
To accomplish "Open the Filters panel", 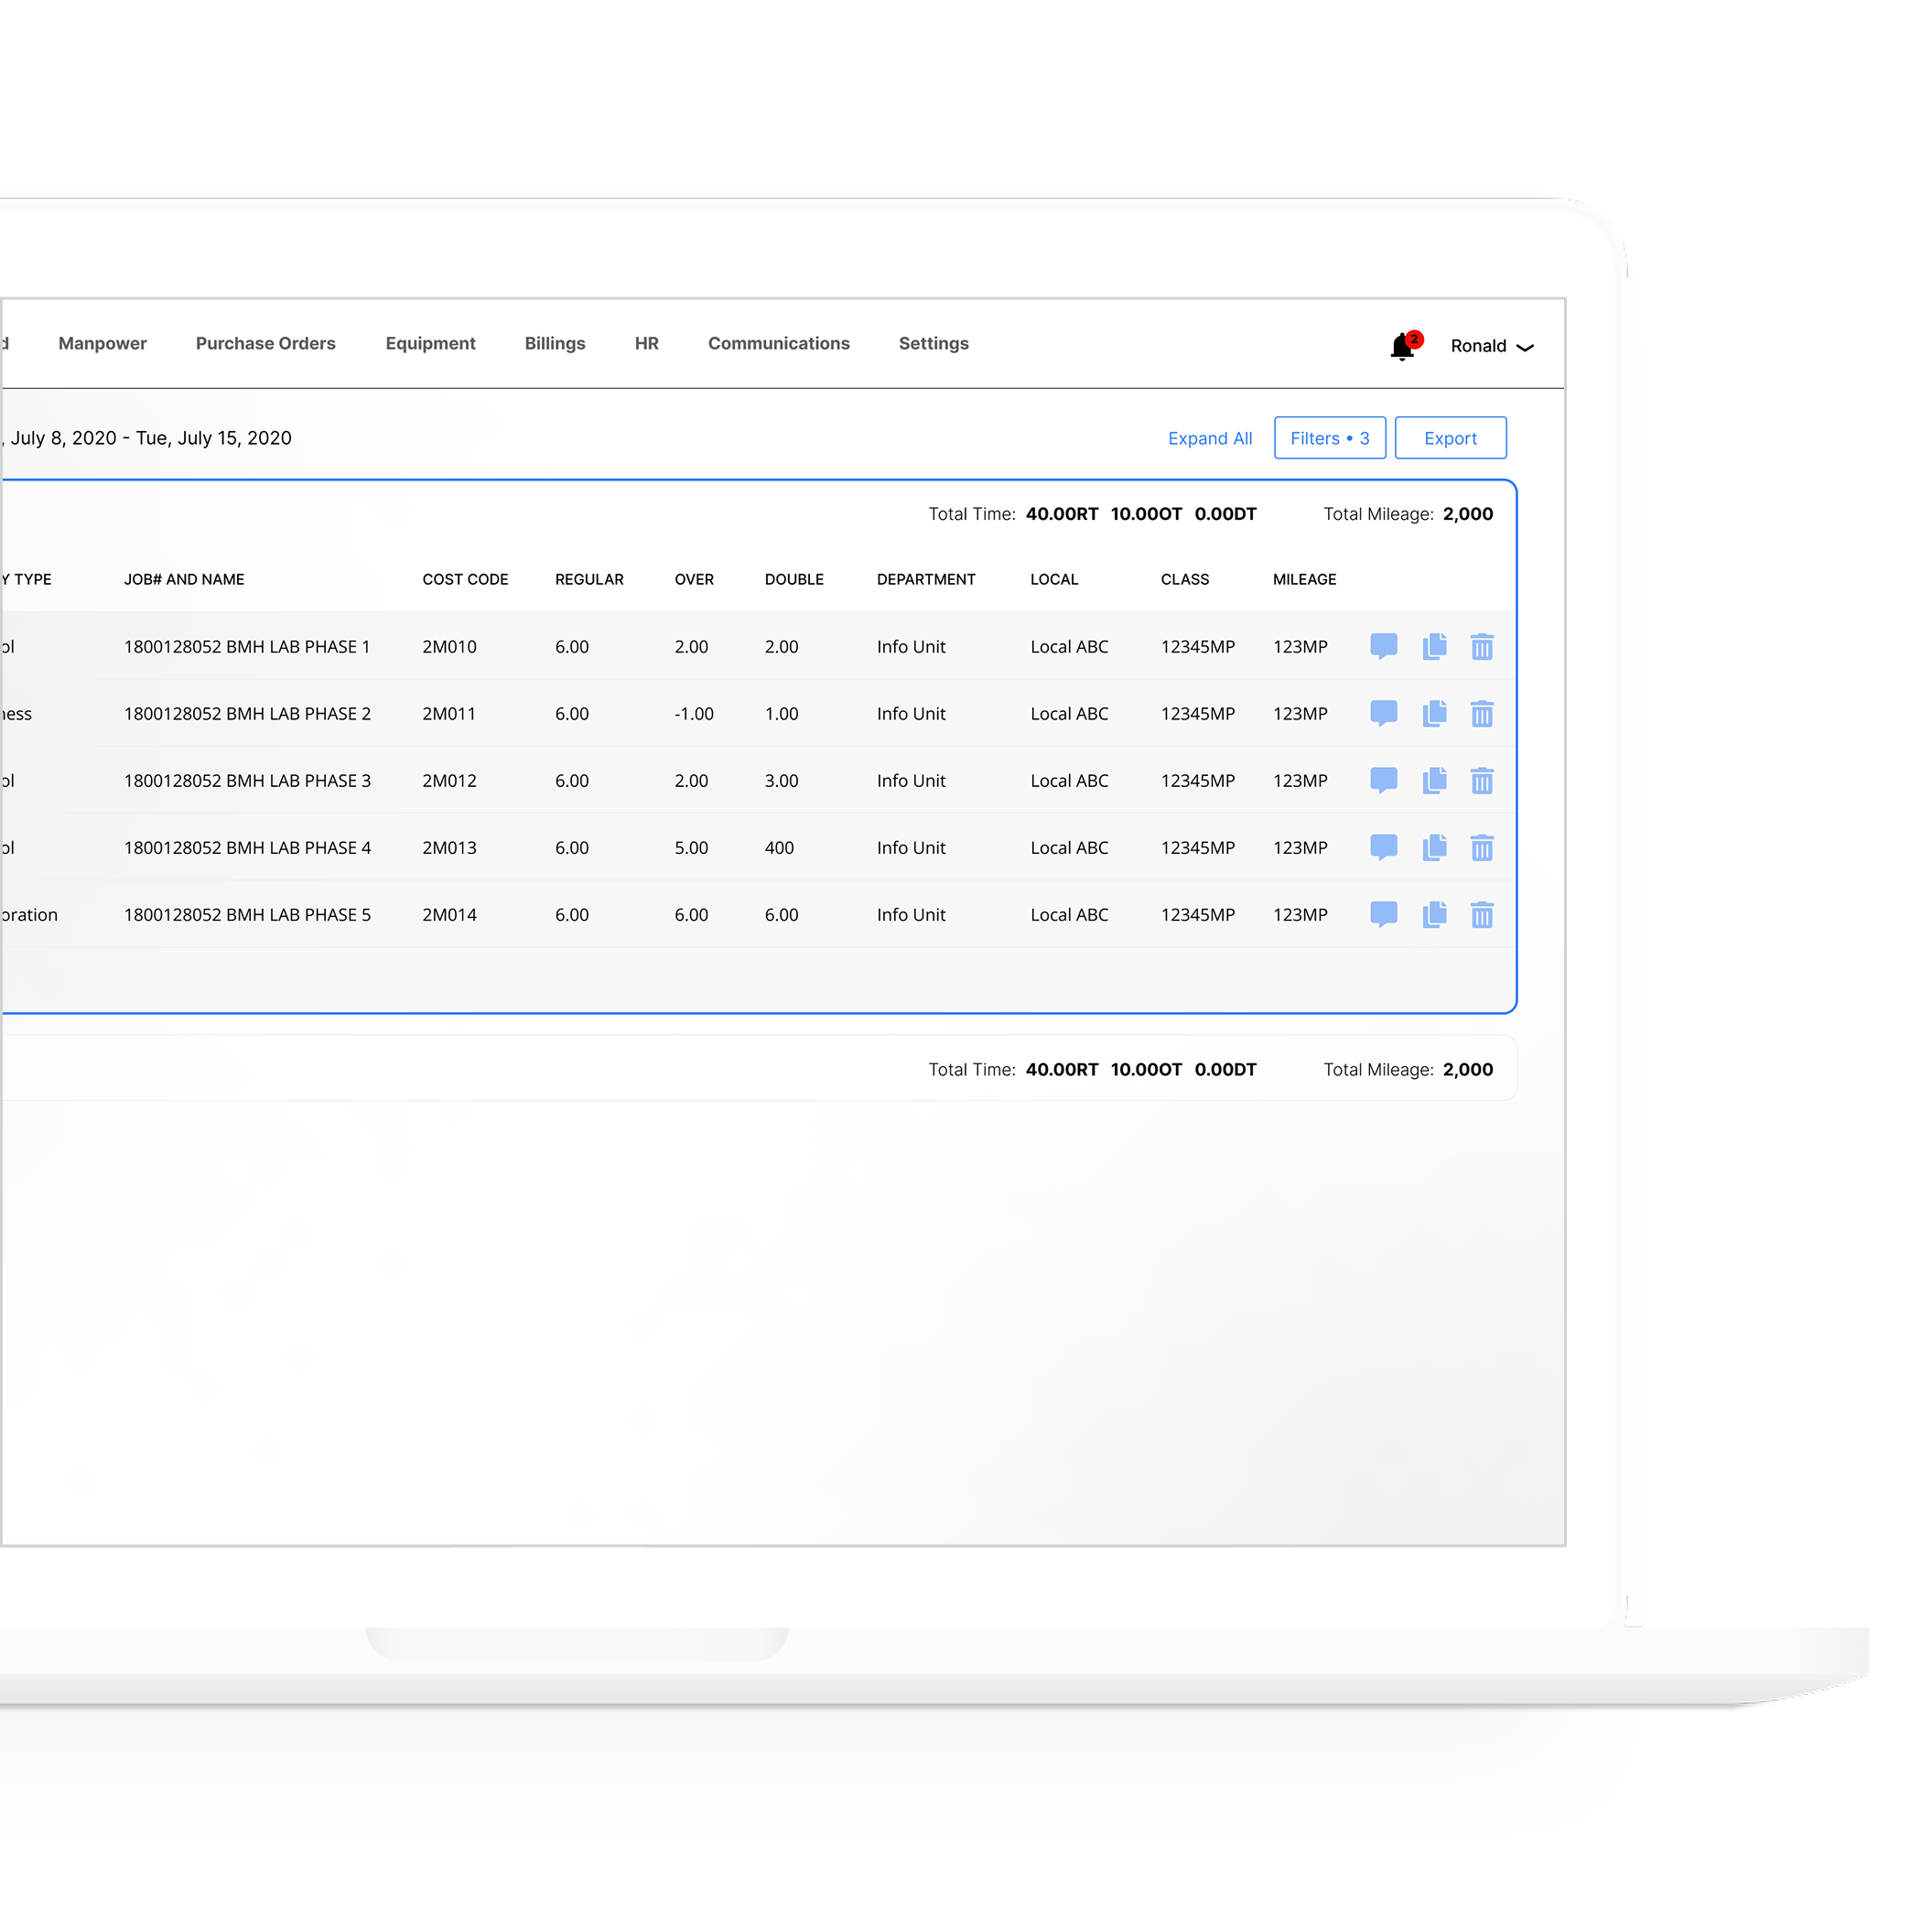I will coord(1329,437).
